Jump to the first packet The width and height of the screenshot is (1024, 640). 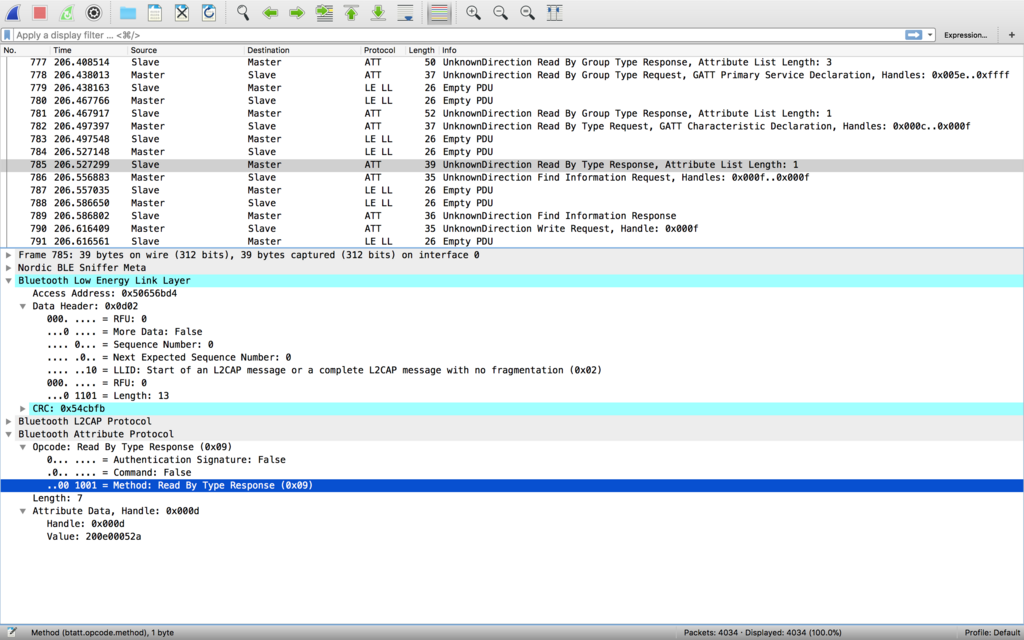coord(351,12)
